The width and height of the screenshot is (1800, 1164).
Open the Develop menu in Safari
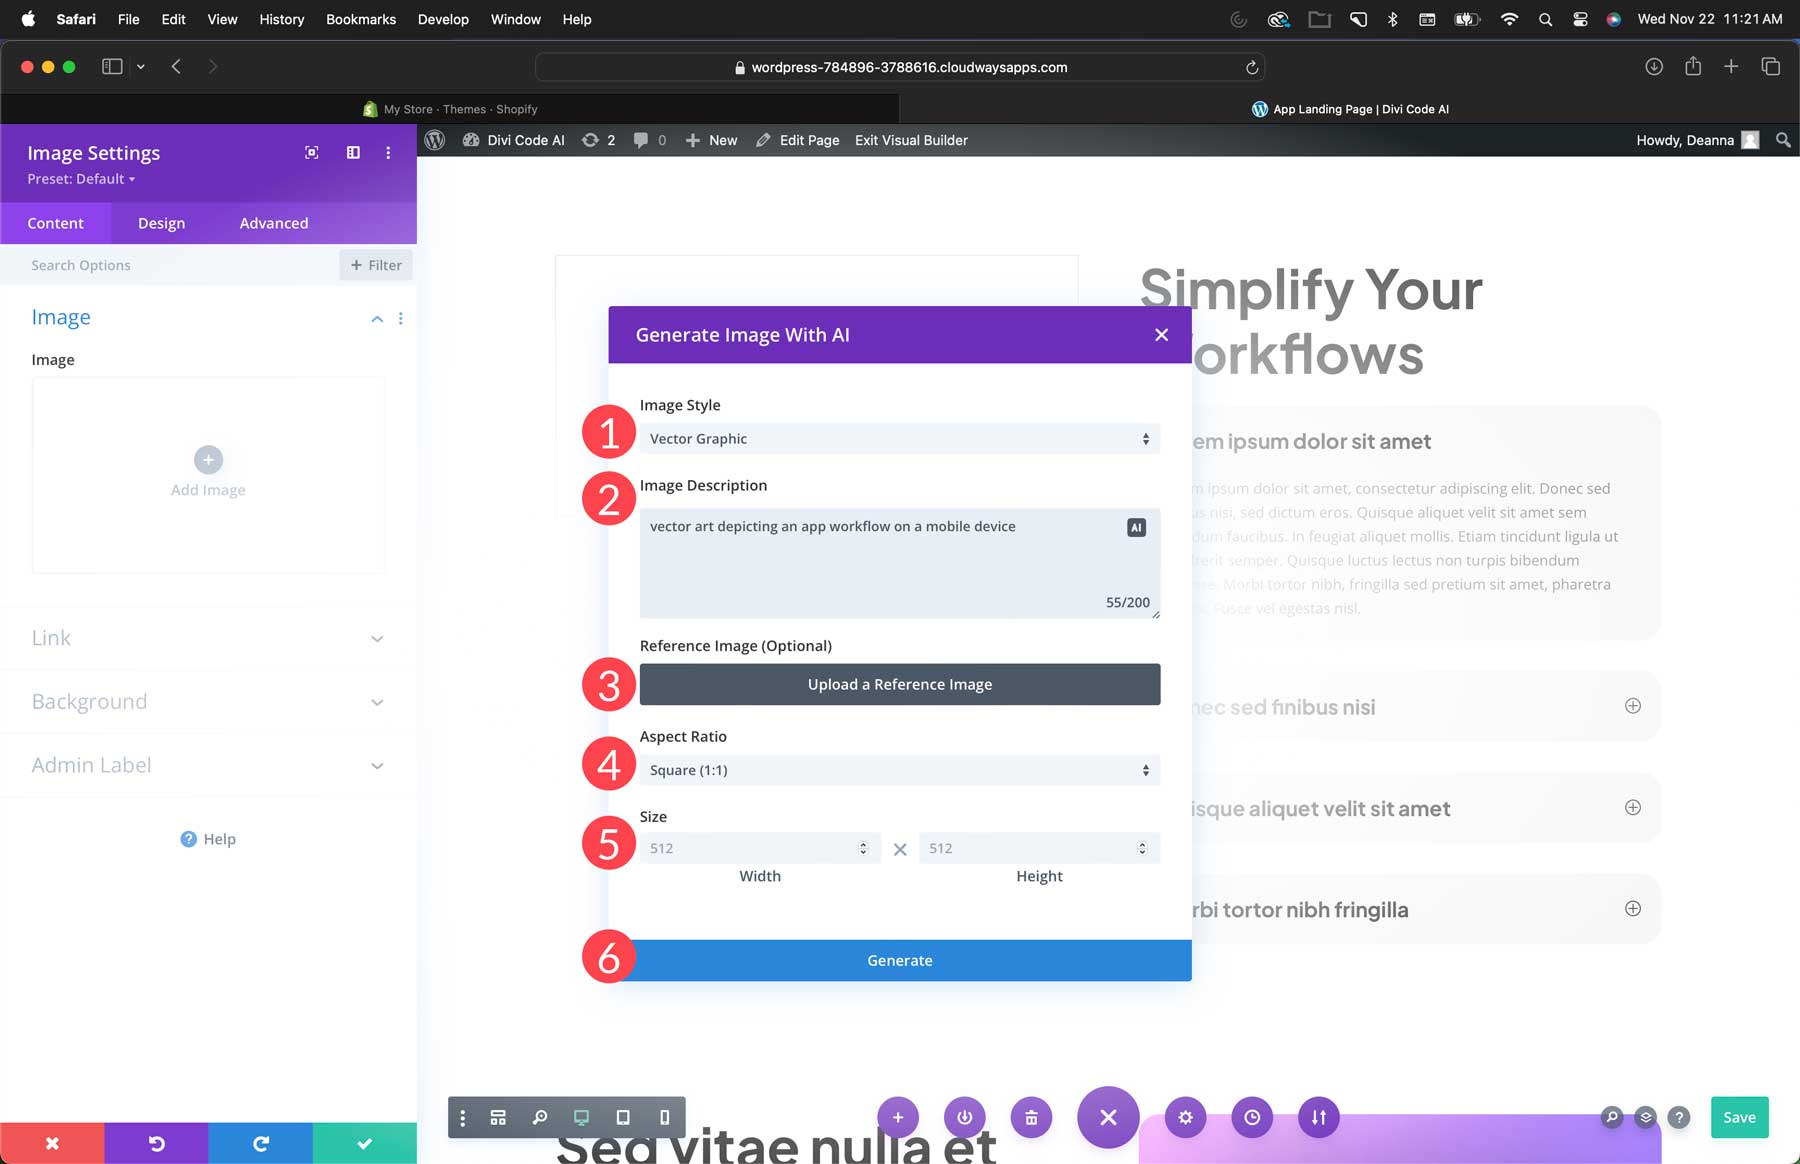[443, 19]
